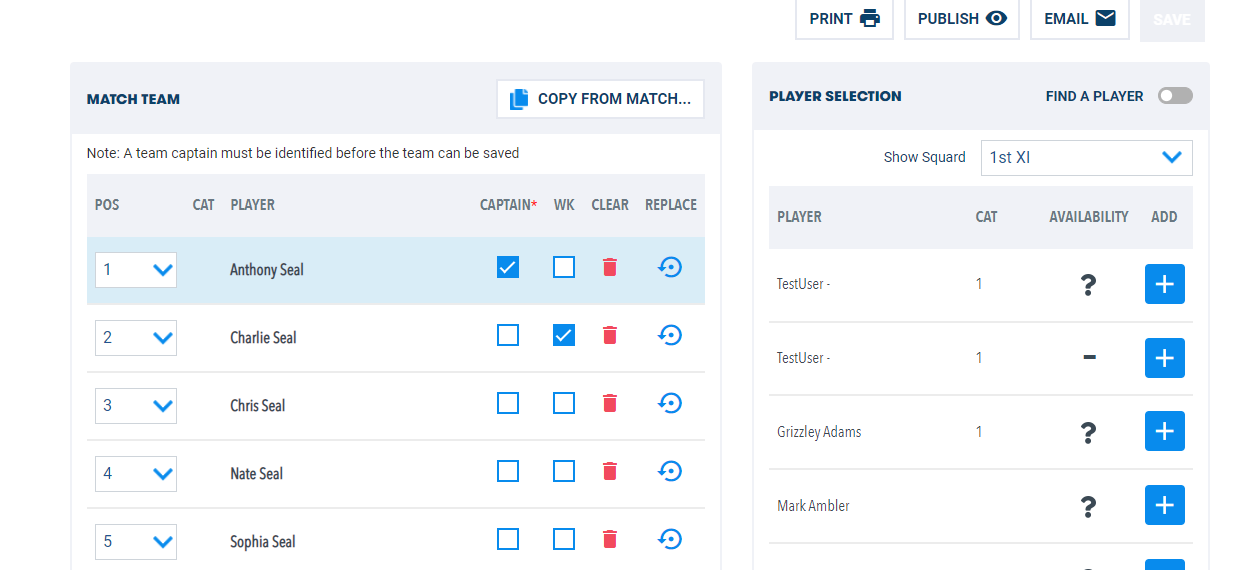Click replace icon for Sophia Seal
Image resolution: width=1236 pixels, height=570 pixels.
pos(670,539)
